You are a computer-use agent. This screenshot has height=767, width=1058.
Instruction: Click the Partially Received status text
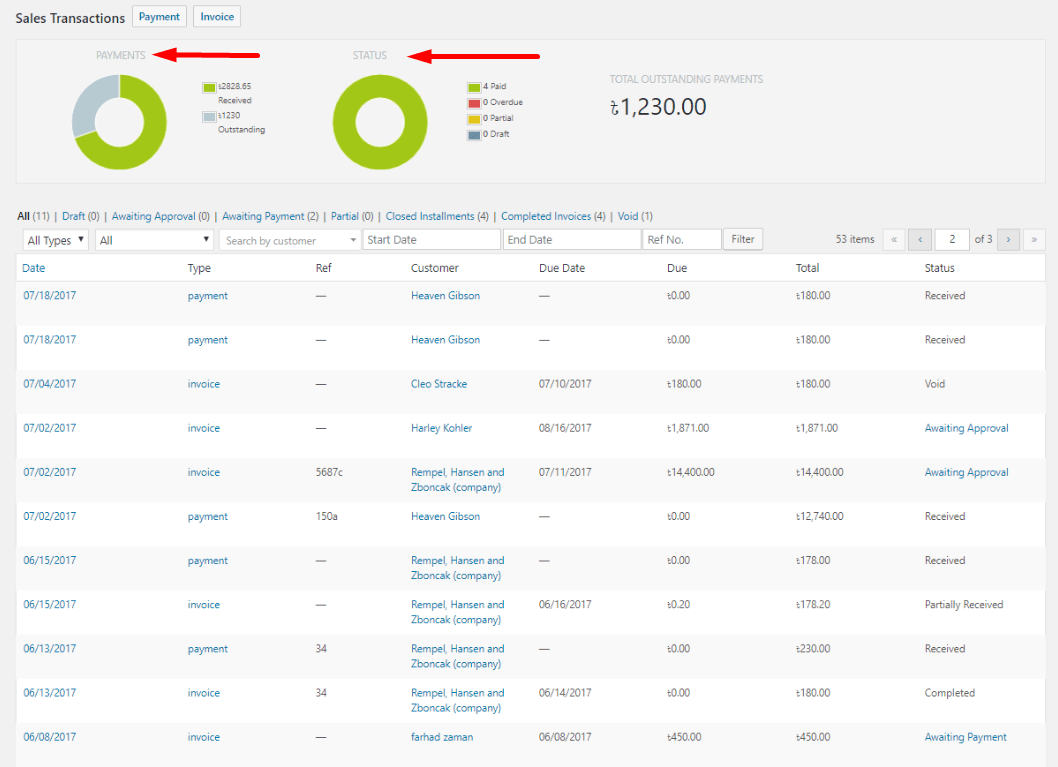tap(964, 605)
